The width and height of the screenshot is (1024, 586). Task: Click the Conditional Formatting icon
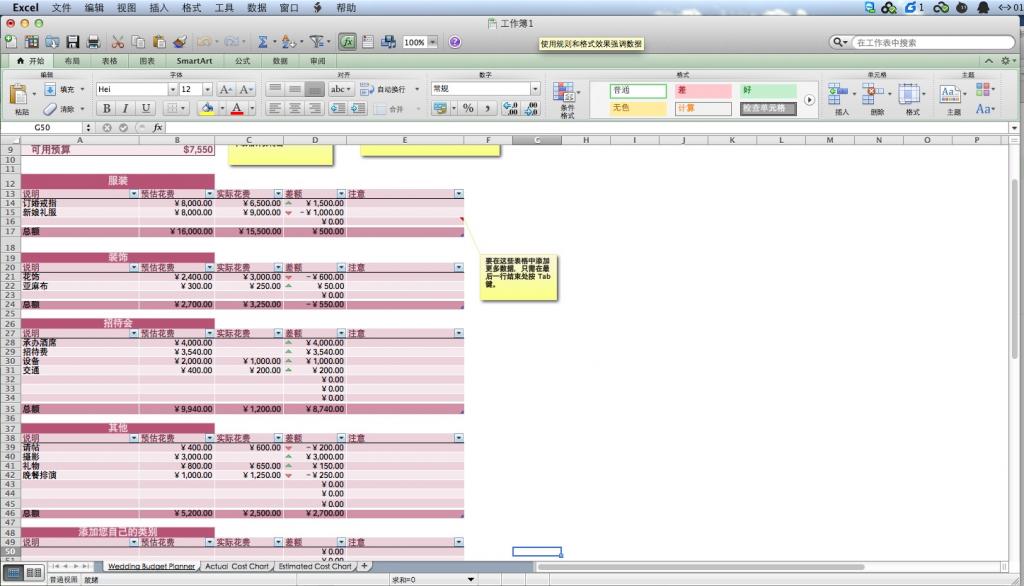pyautogui.click(x=566, y=98)
